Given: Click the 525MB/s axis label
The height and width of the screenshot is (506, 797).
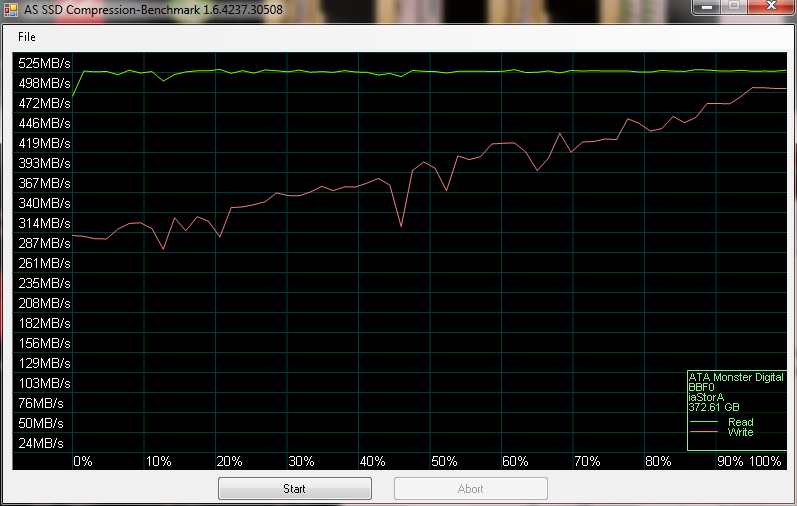Looking at the screenshot, I should coord(44,63).
